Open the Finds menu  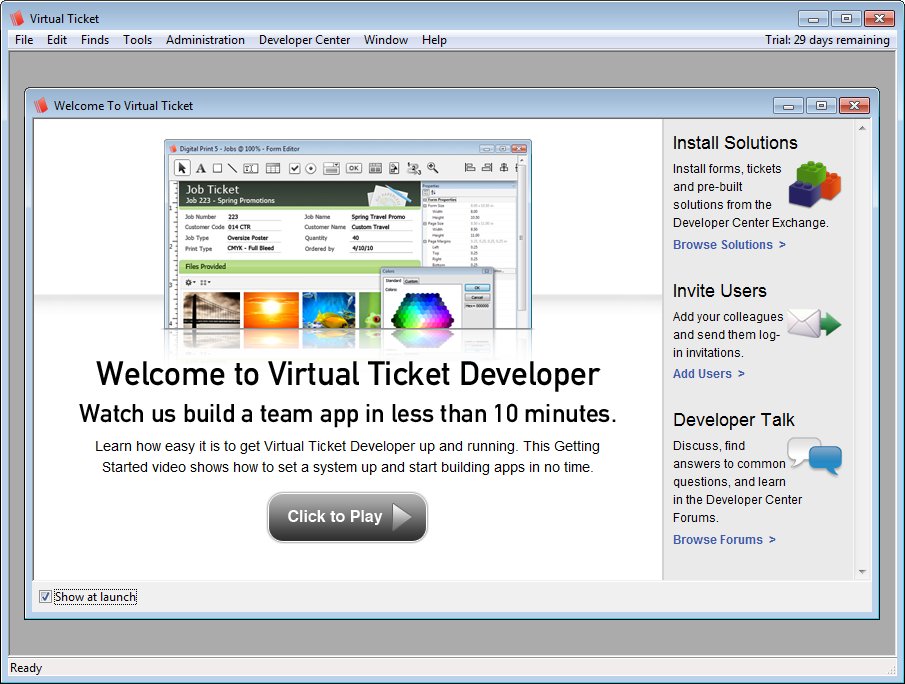[95, 40]
